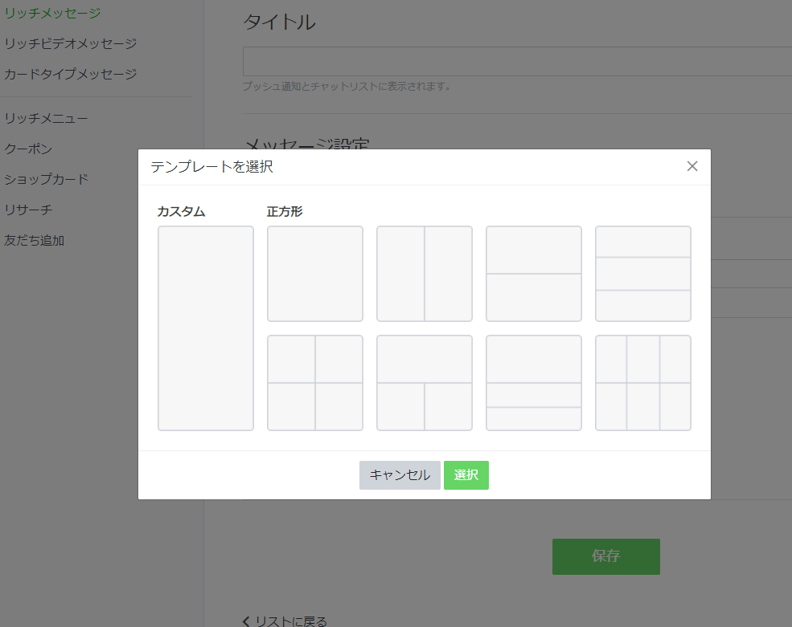This screenshot has height=627, width=792.
Task: Click the タイトル text input field
Action: 517,61
